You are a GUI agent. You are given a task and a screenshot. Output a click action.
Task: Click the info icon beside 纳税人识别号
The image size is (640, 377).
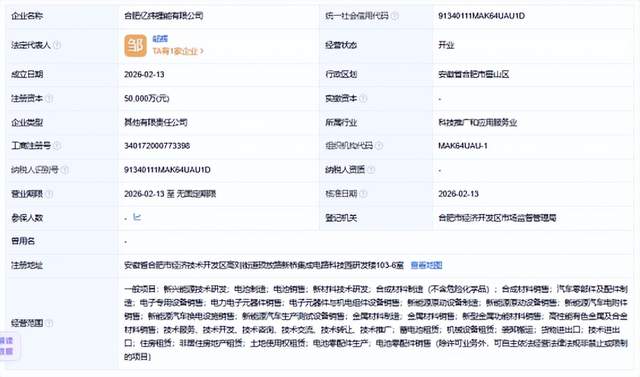64,170
